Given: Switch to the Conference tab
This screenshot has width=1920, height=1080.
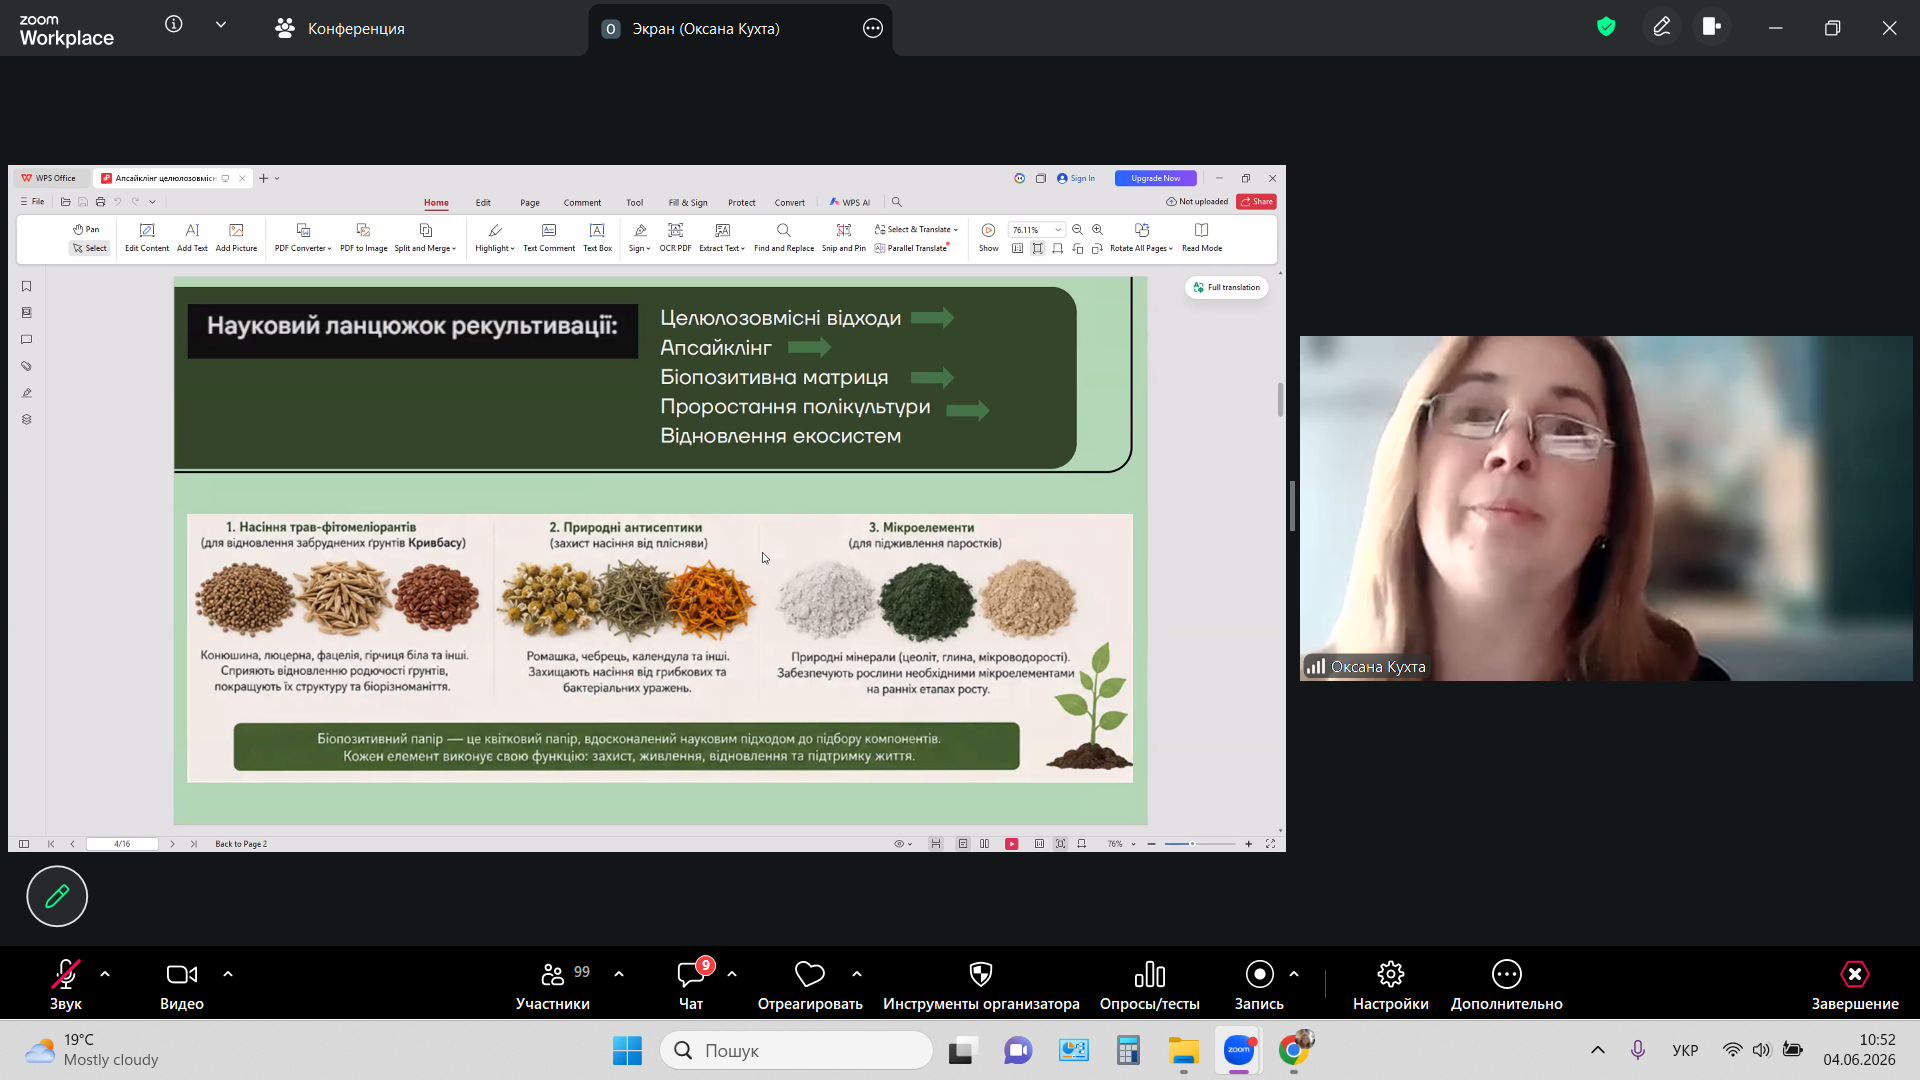Looking at the screenshot, I should [x=340, y=29].
